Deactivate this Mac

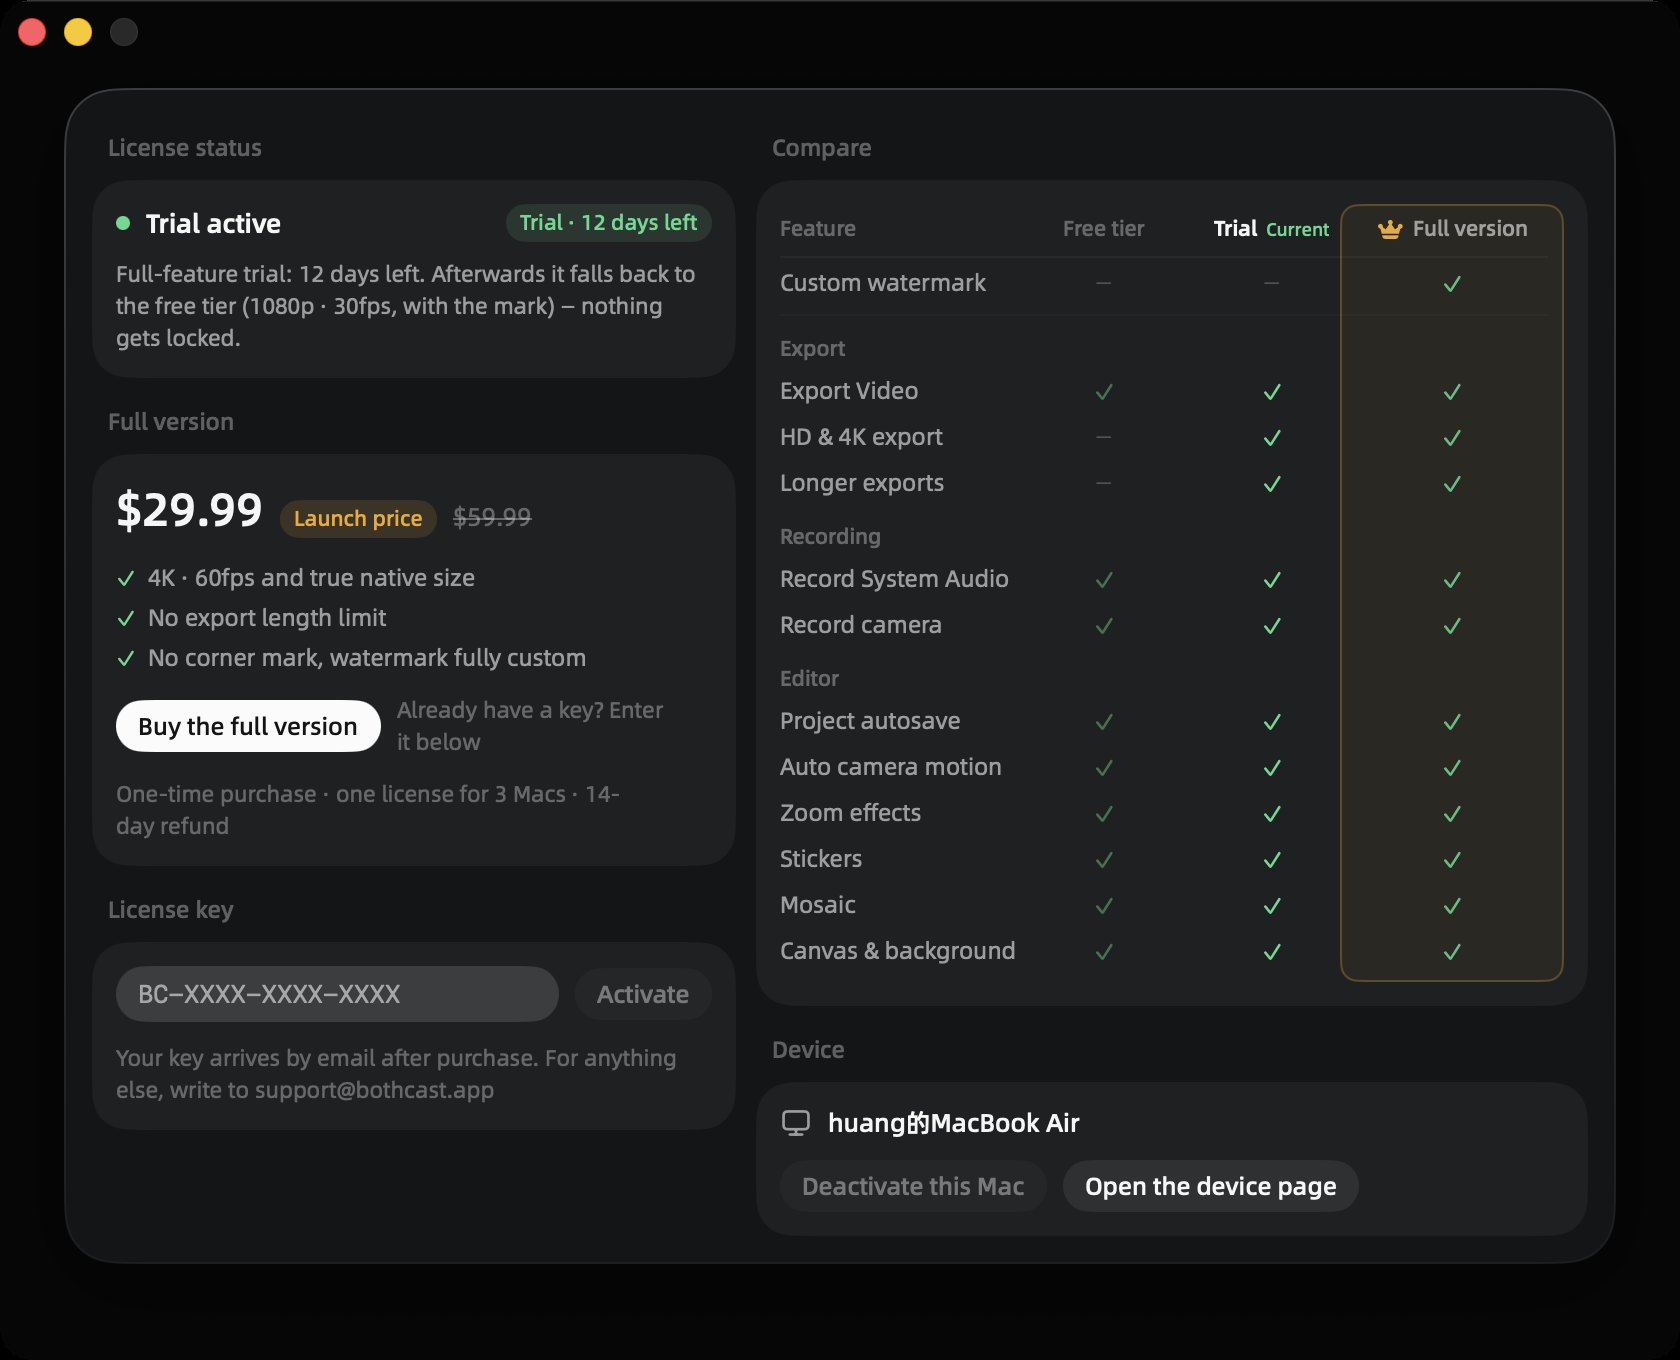coord(913,1186)
